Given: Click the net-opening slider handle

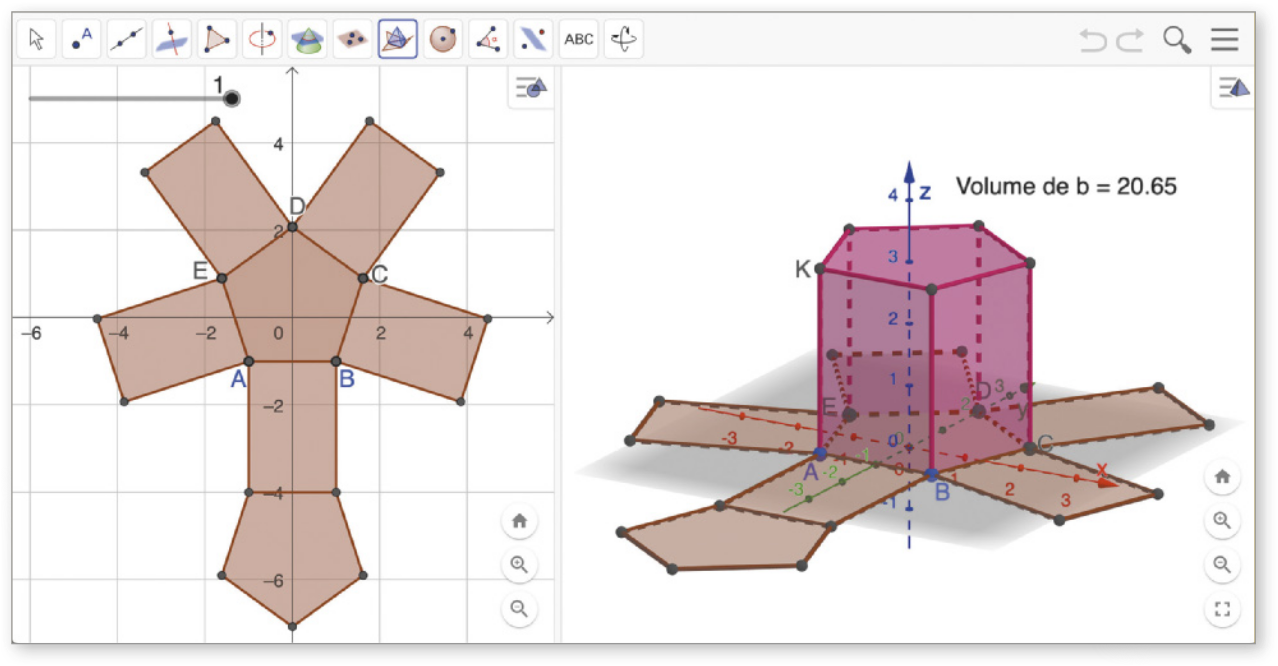Looking at the screenshot, I should 232,98.
